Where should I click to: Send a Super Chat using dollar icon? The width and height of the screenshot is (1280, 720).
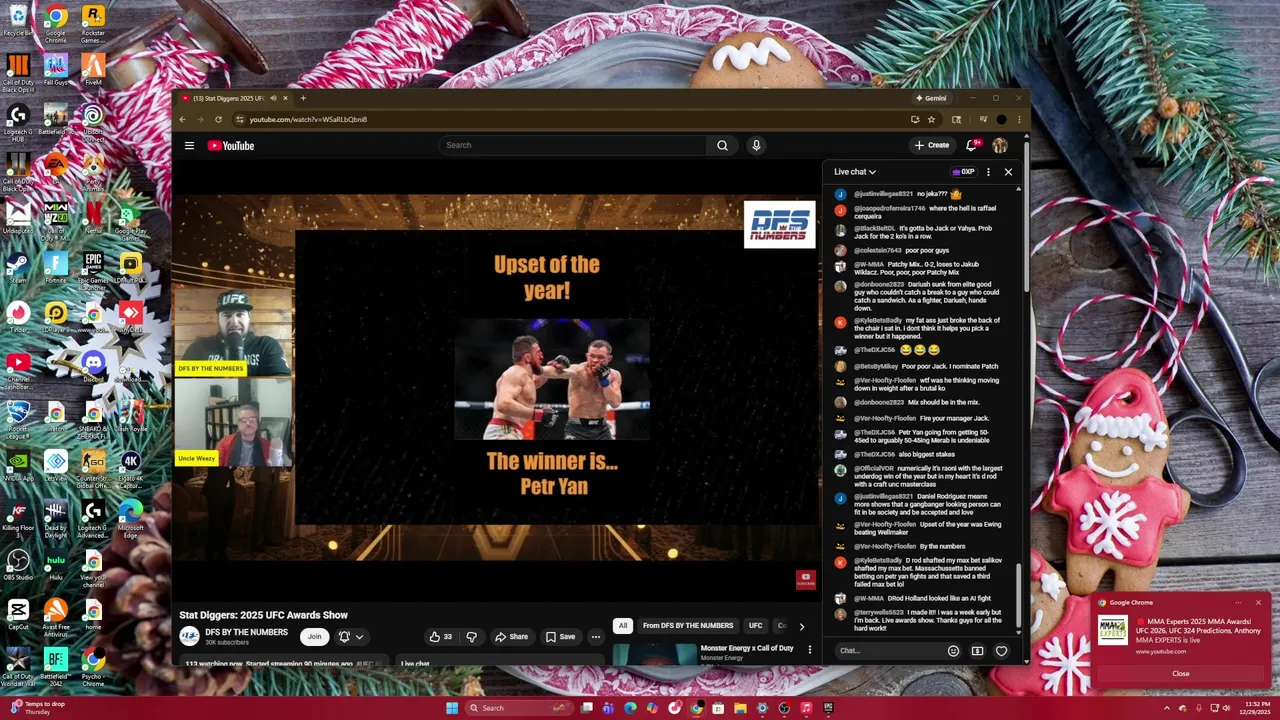point(977,651)
